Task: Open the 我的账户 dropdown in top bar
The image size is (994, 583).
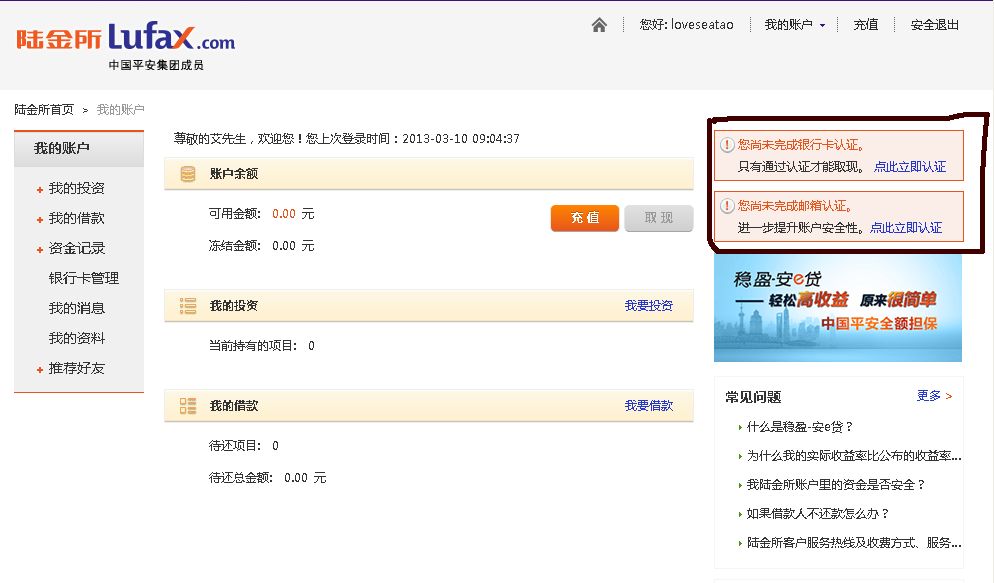Action: click(x=795, y=25)
